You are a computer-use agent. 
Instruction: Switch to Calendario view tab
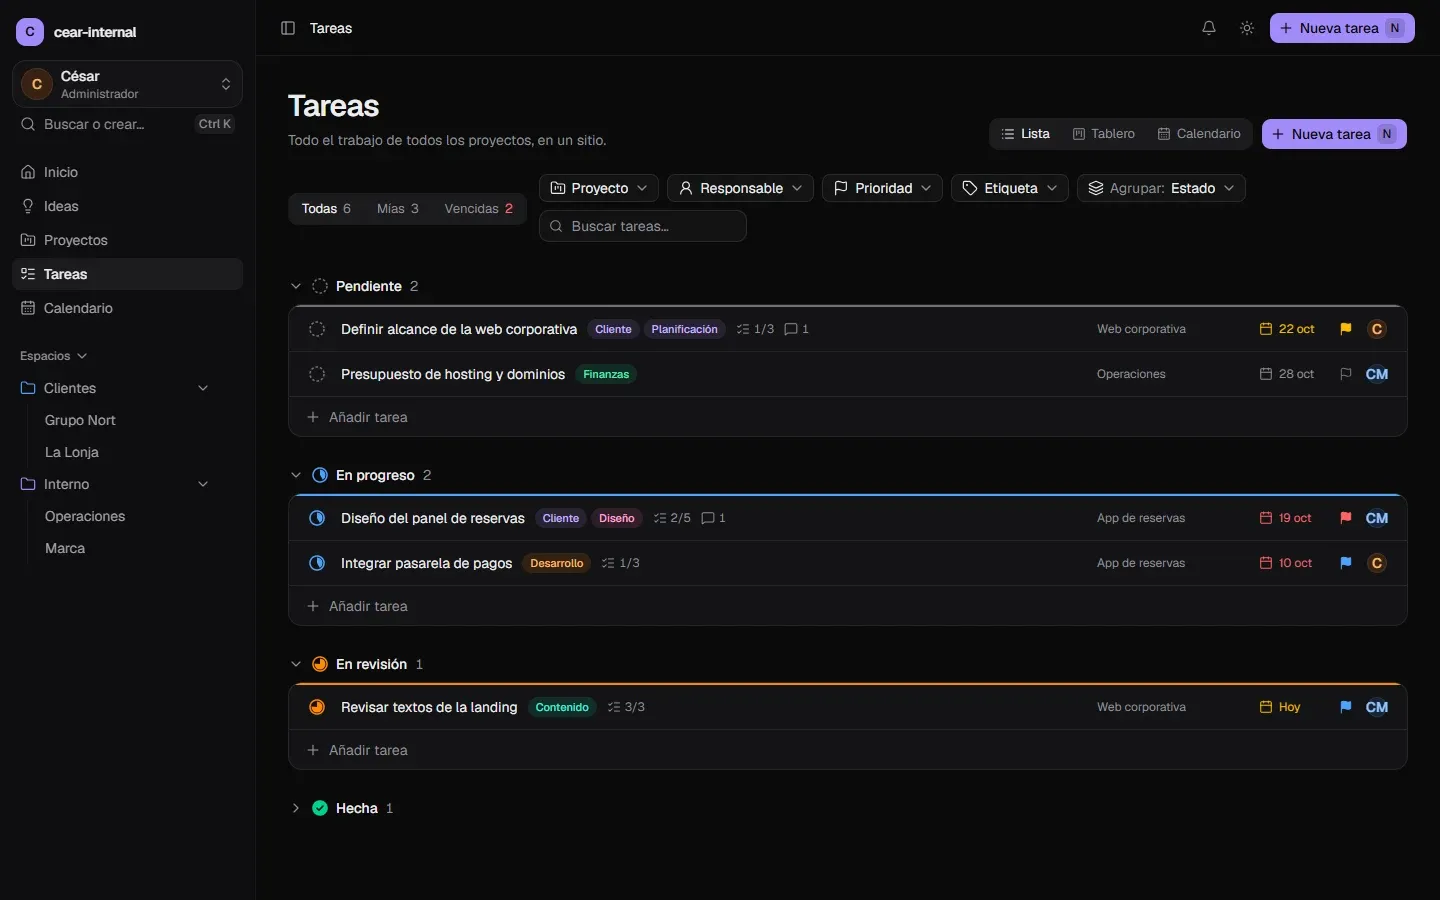(1199, 134)
